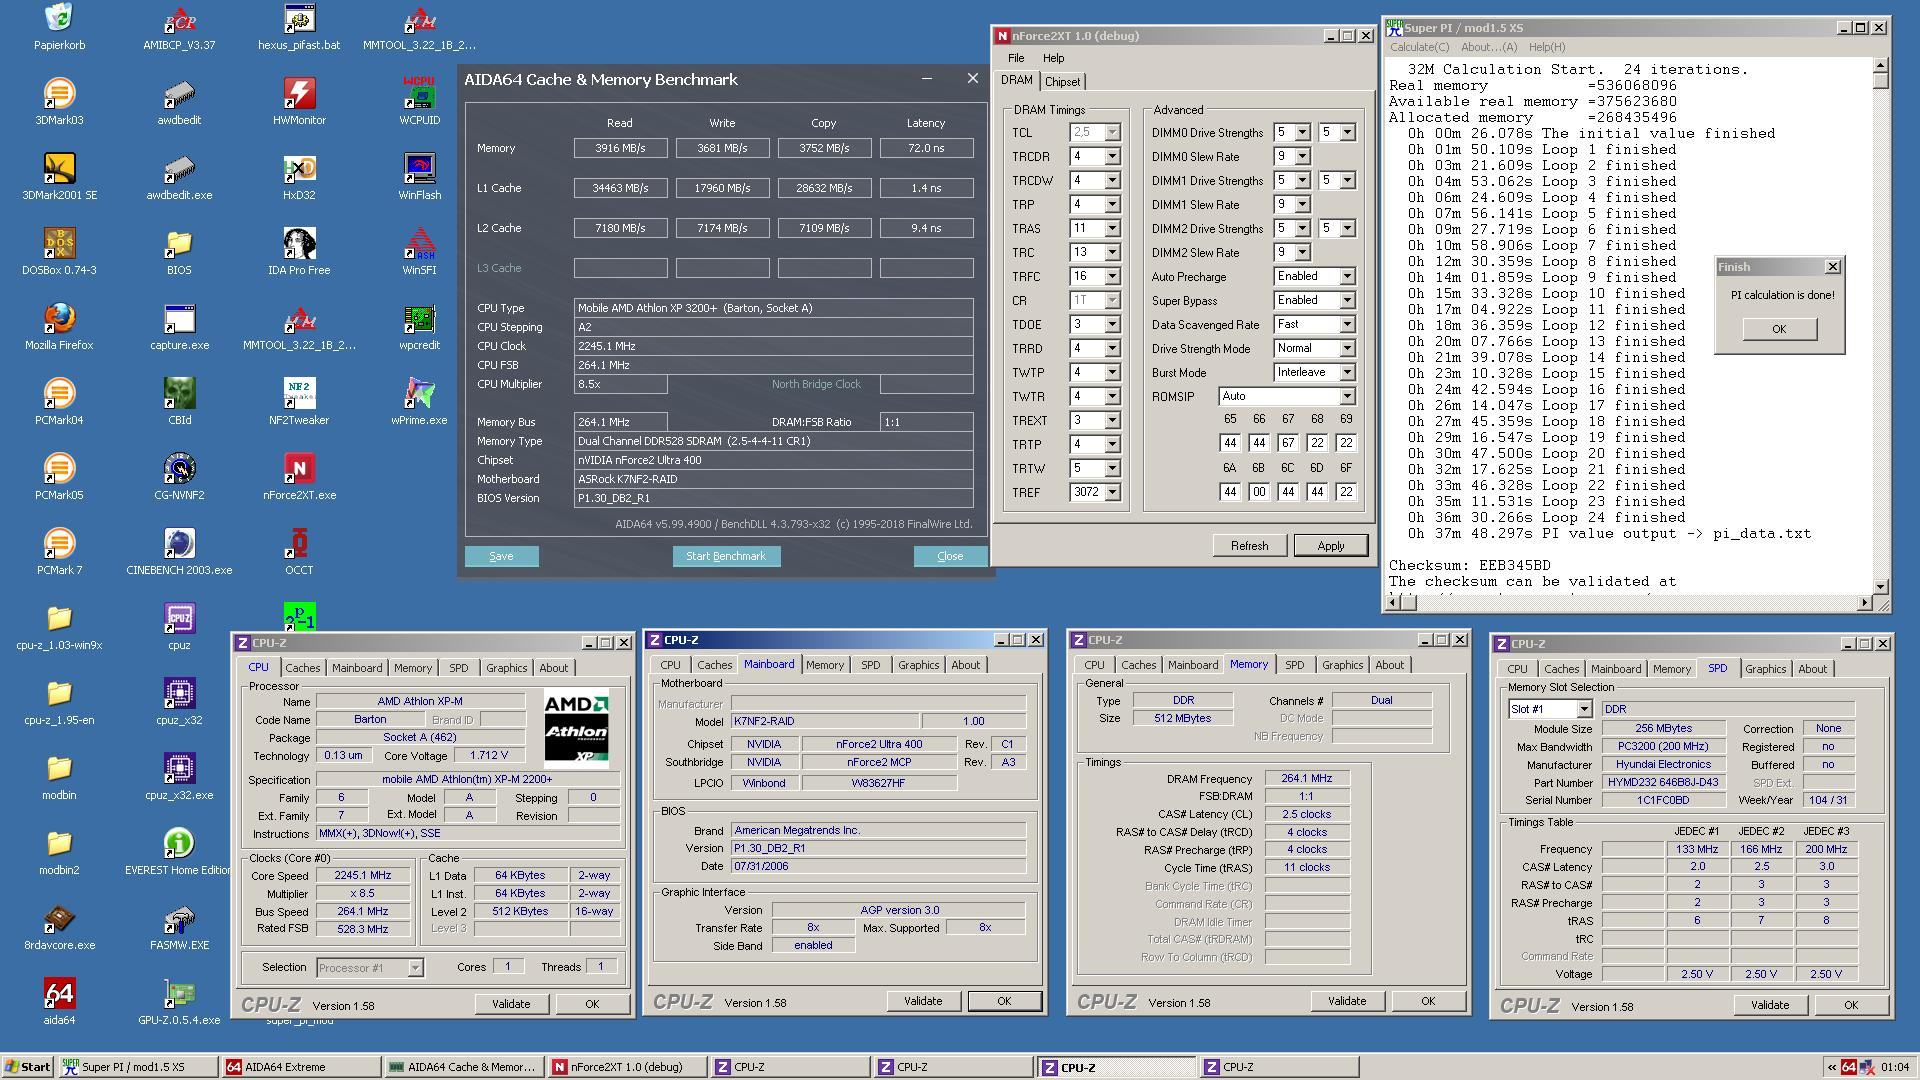Click the Super PI horizontal scrollbar right arrow
This screenshot has width=1920, height=1080.
tap(1864, 602)
